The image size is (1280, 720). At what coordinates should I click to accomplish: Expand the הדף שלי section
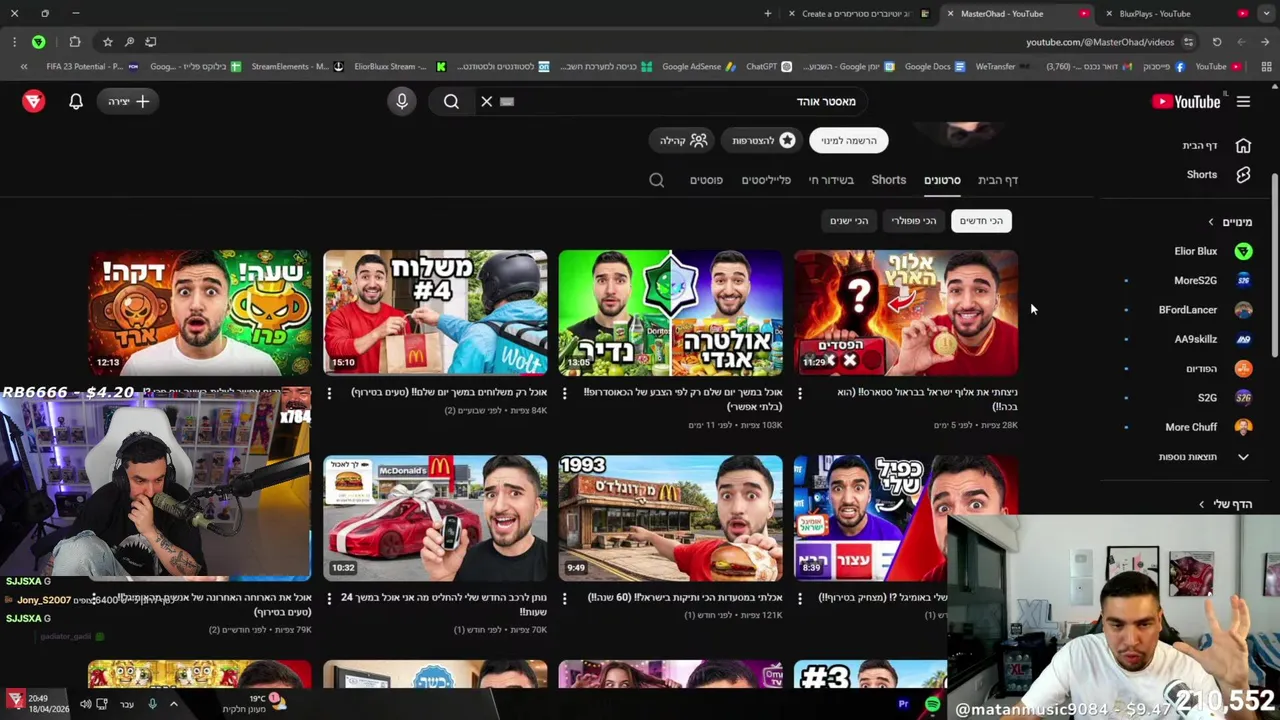coord(1225,504)
